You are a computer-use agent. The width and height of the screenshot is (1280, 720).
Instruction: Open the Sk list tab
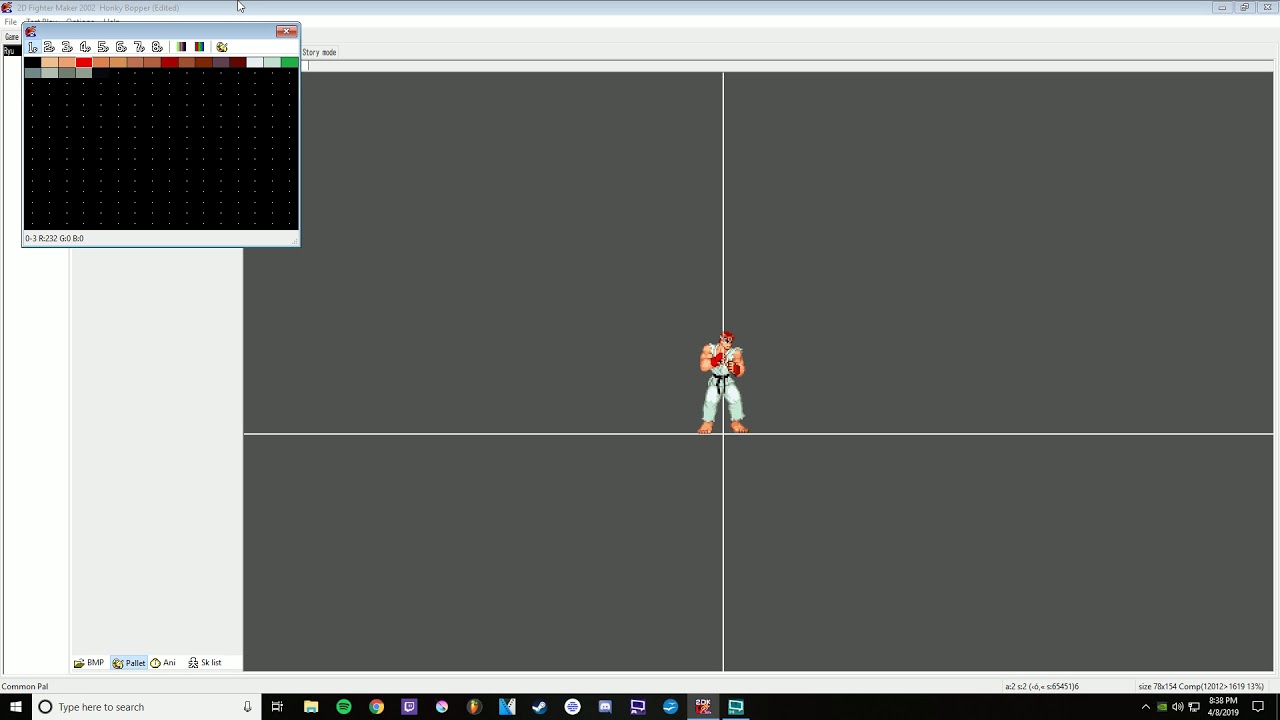(205, 663)
